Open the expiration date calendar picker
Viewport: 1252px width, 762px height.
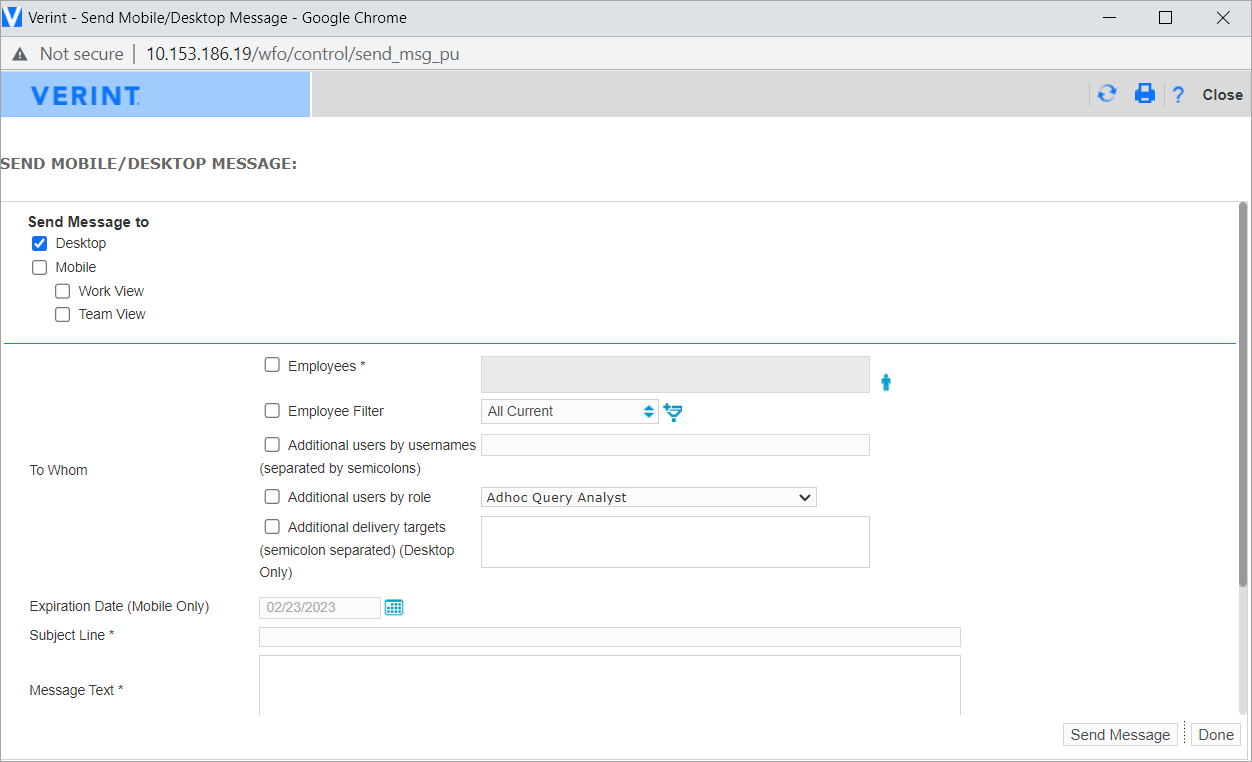point(394,607)
